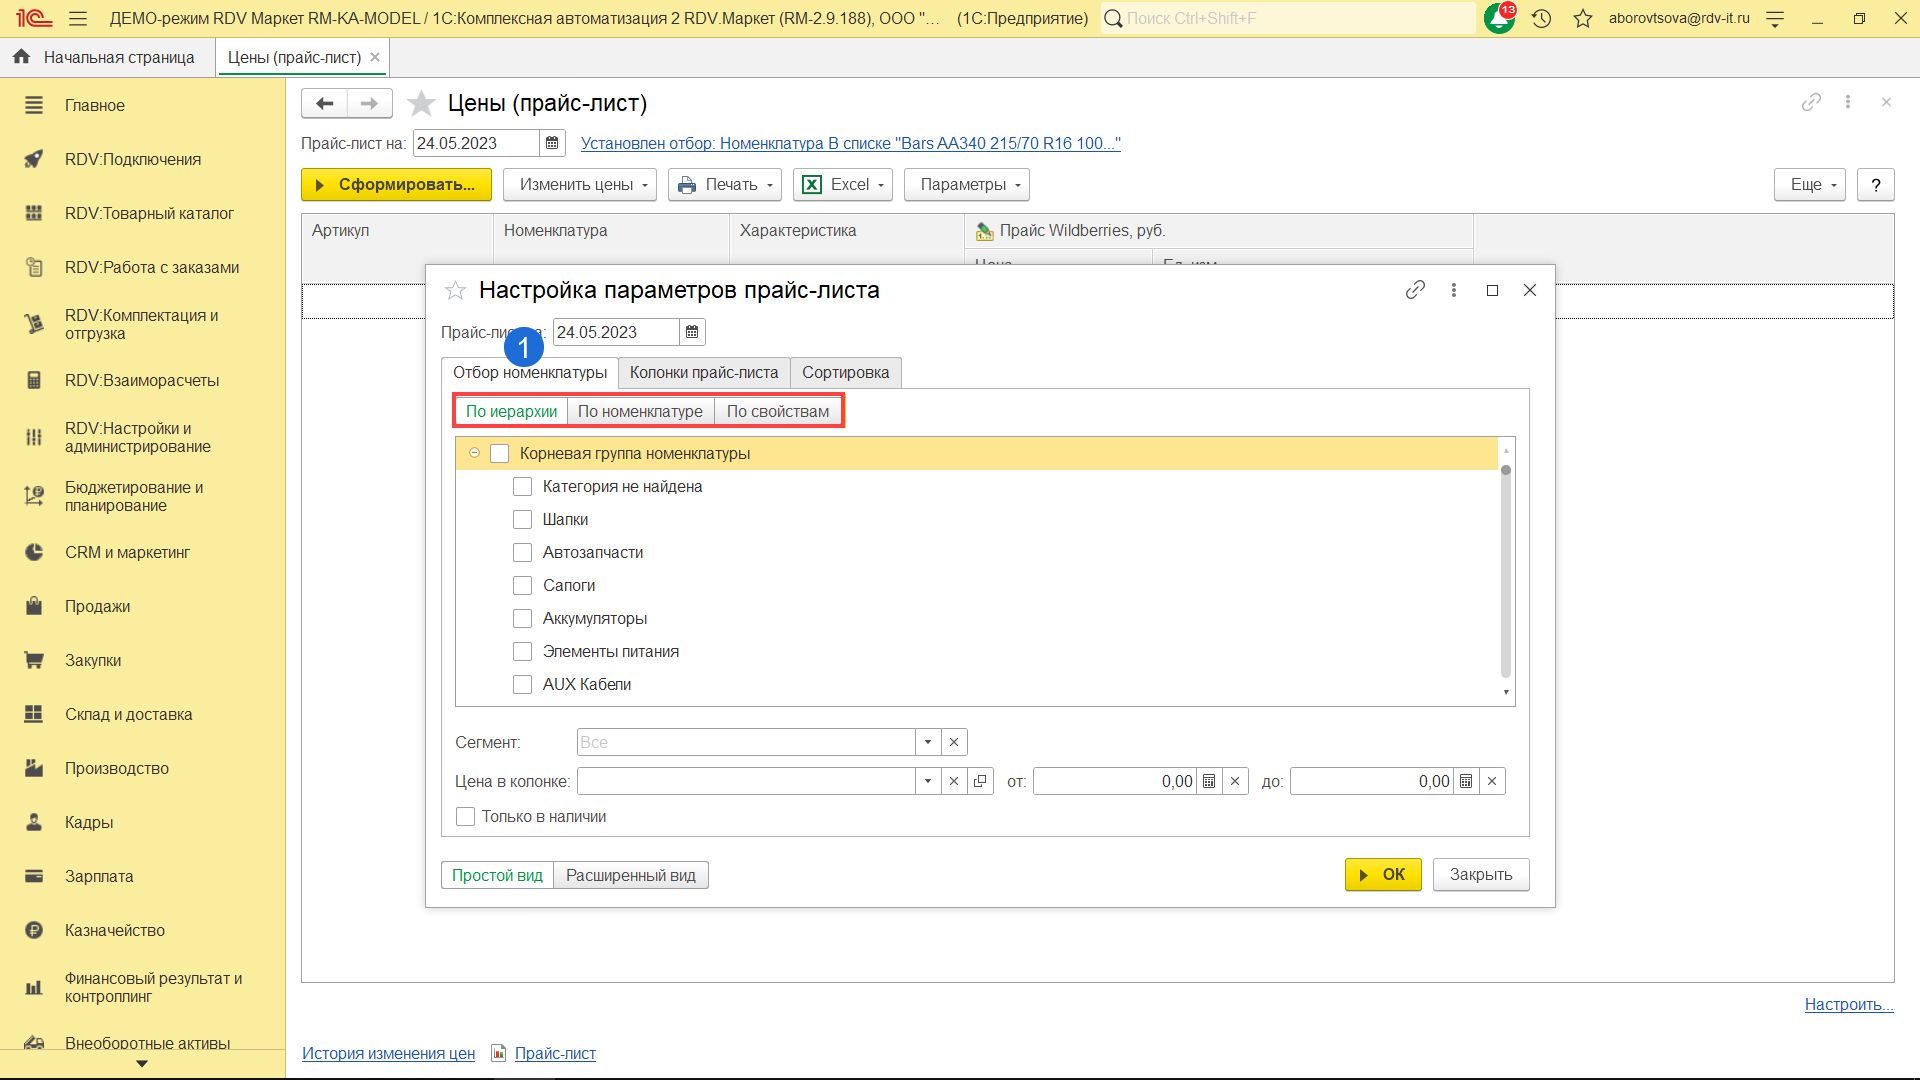Click the notifications bell icon
1920x1080 pixels.
tap(1499, 18)
